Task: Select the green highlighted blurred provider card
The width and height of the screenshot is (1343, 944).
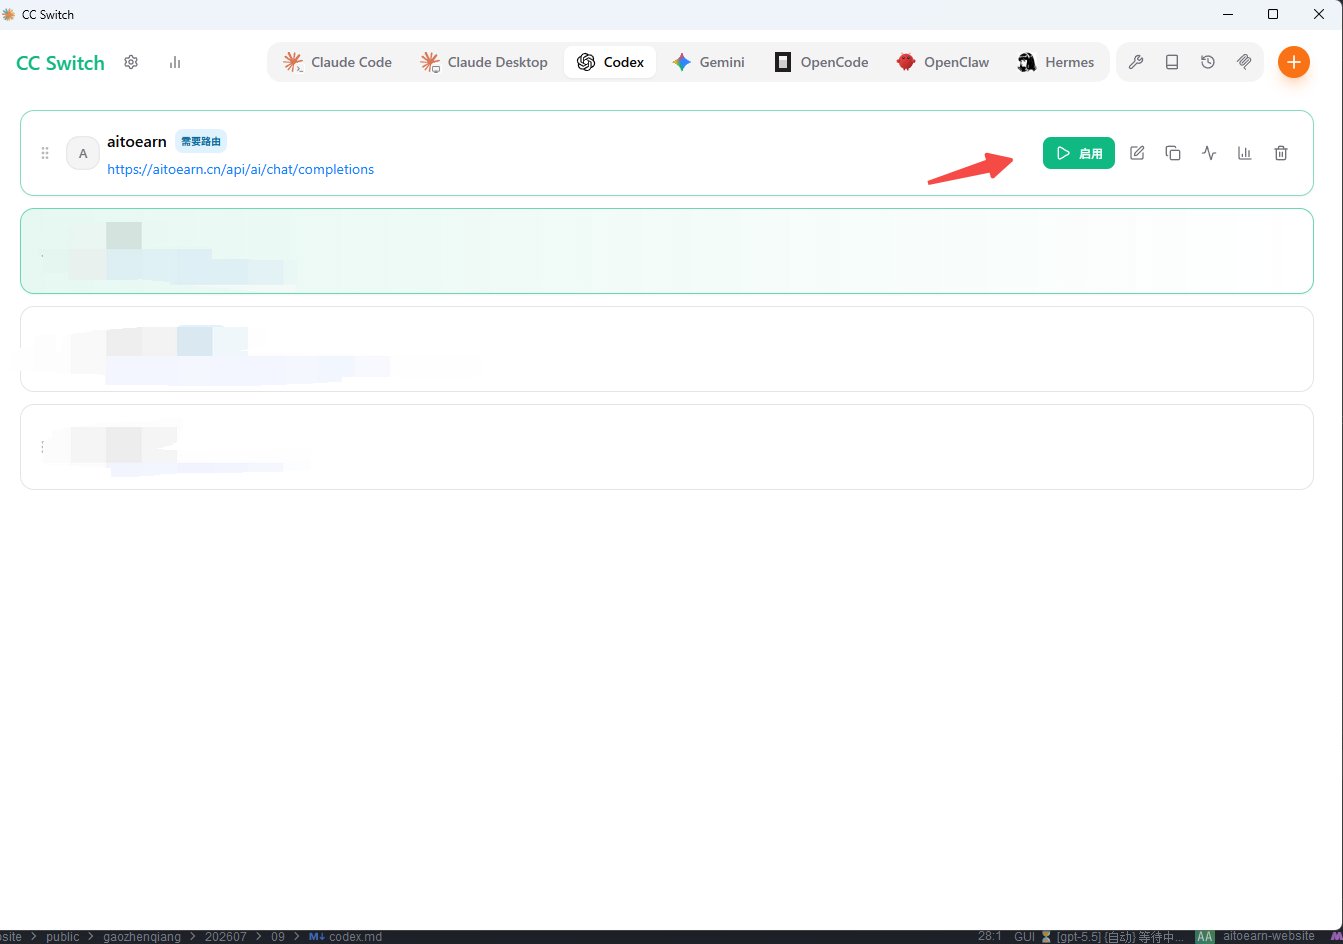Action: pos(667,251)
